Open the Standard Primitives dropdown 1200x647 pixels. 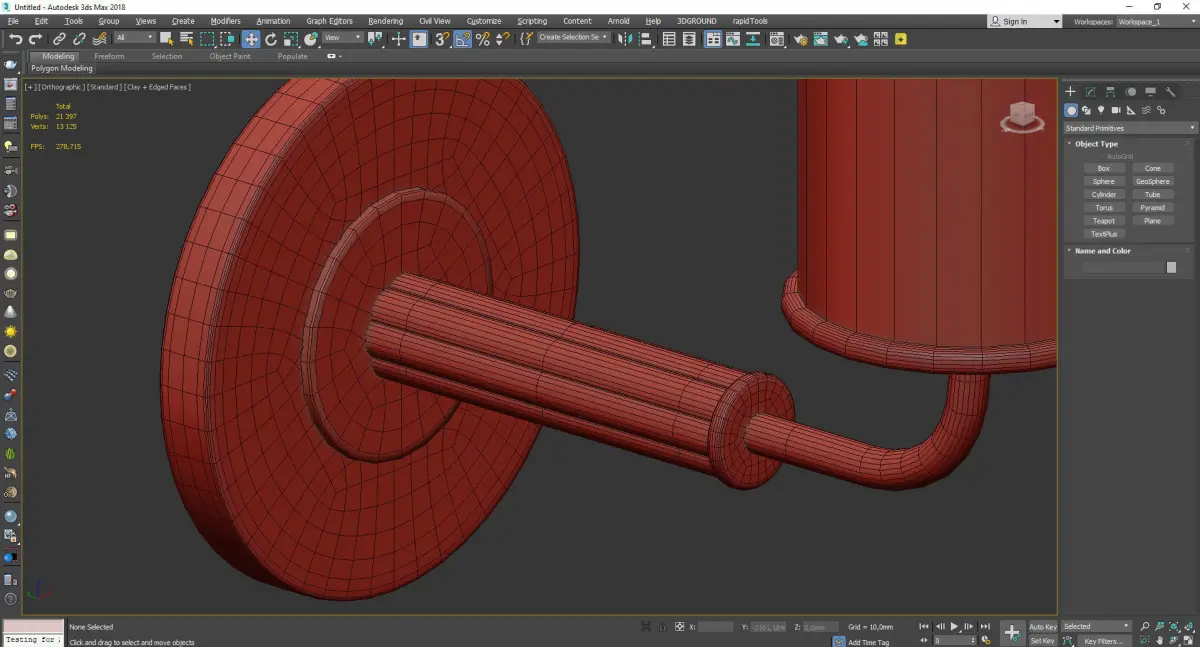(1130, 128)
